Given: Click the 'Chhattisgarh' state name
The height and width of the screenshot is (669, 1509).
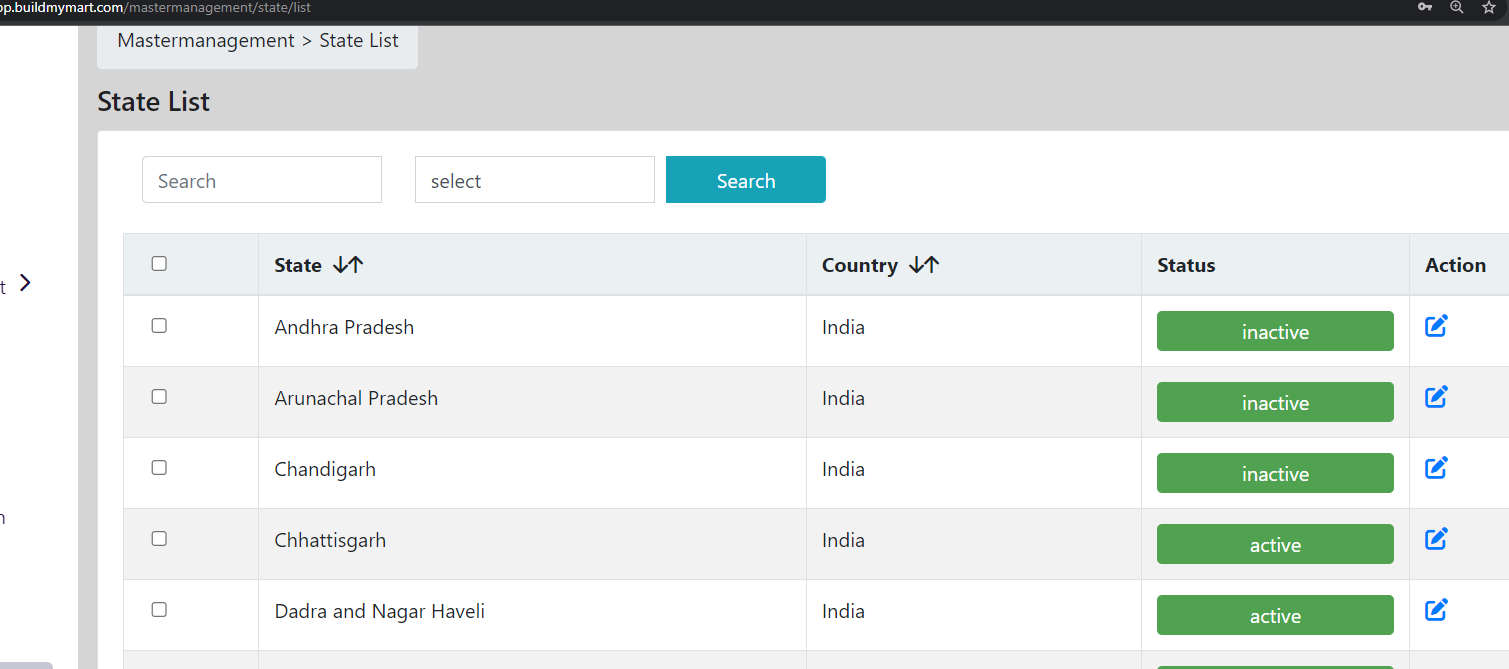Looking at the screenshot, I should pyautogui.click(x=330, y=540).
